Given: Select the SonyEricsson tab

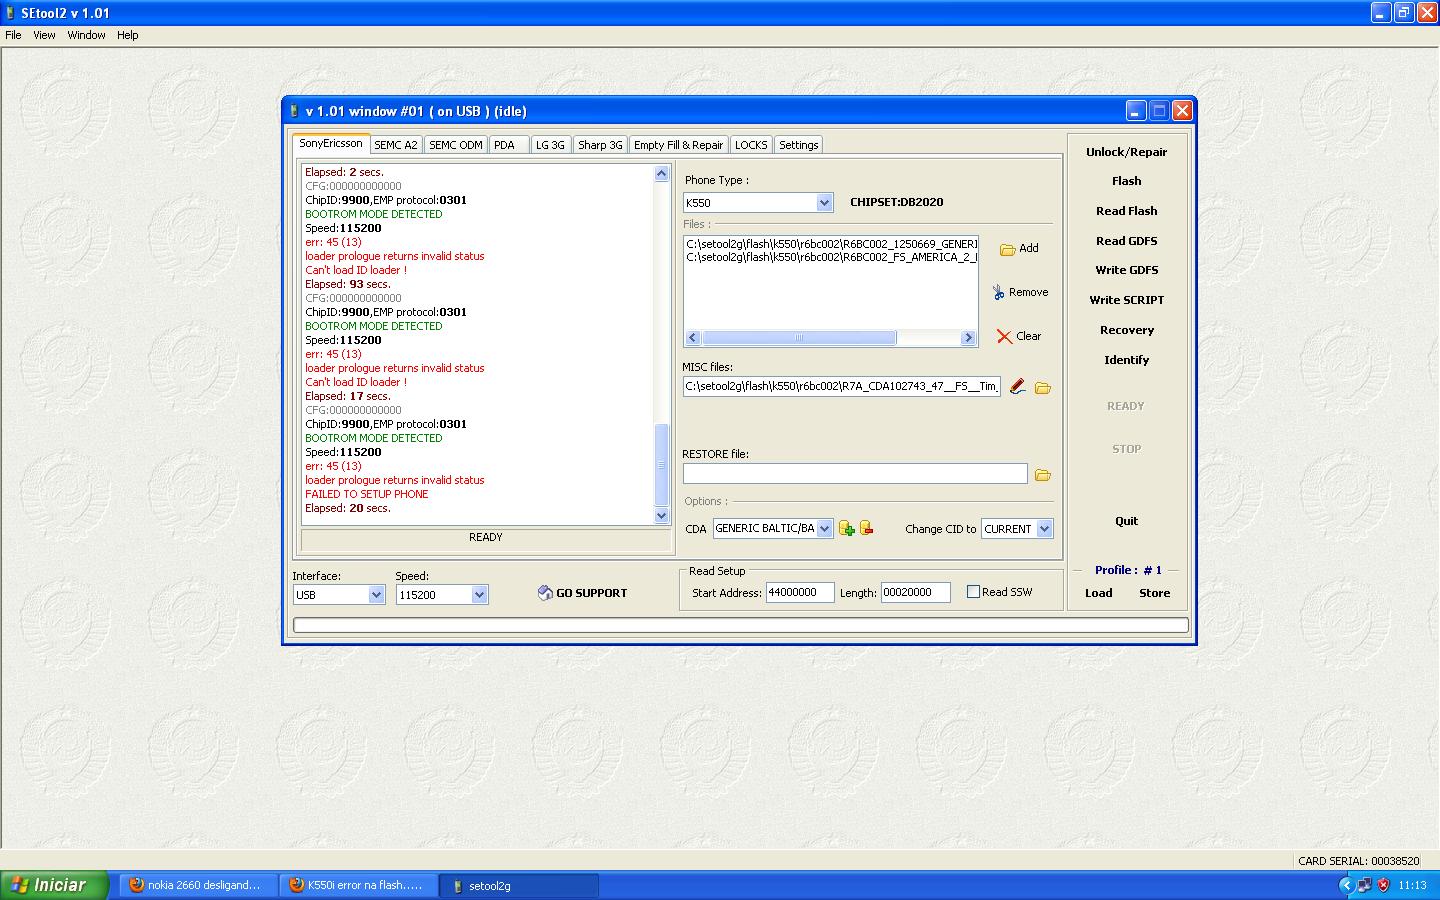Looking at the screenshot, I should [x=331, y=143].
